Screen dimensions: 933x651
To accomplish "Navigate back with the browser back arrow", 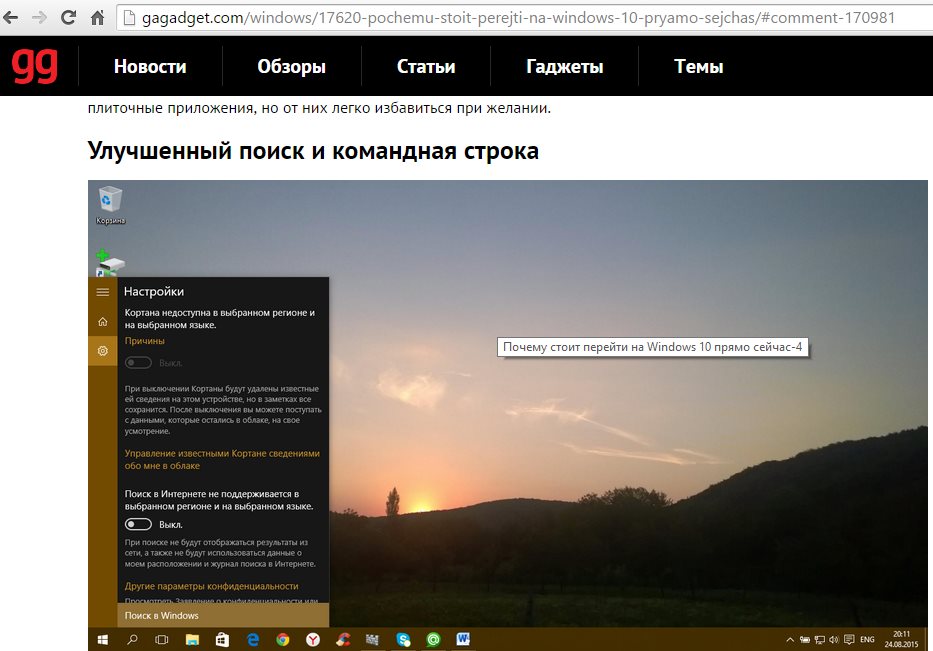I will coord(12,18).
